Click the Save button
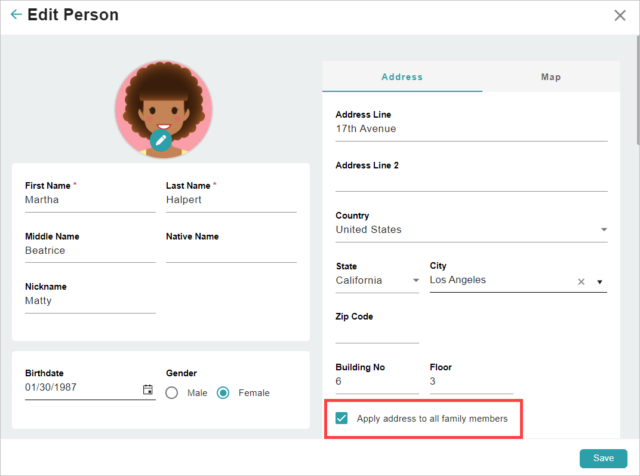The width and height of the screenshot is (640, 476). [x=603, y=458]
